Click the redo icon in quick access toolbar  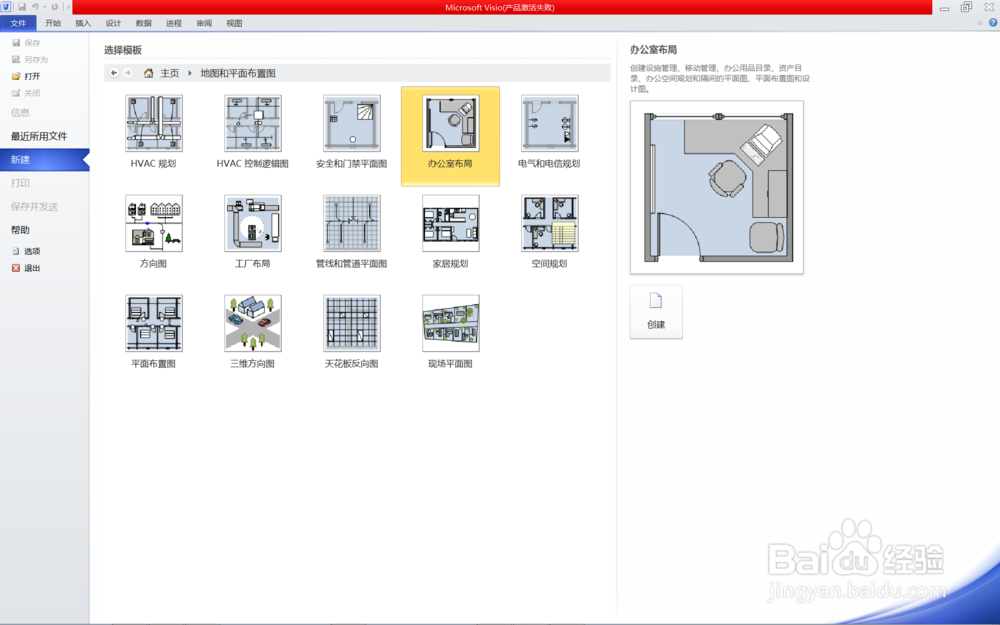(x=54, y=7)
